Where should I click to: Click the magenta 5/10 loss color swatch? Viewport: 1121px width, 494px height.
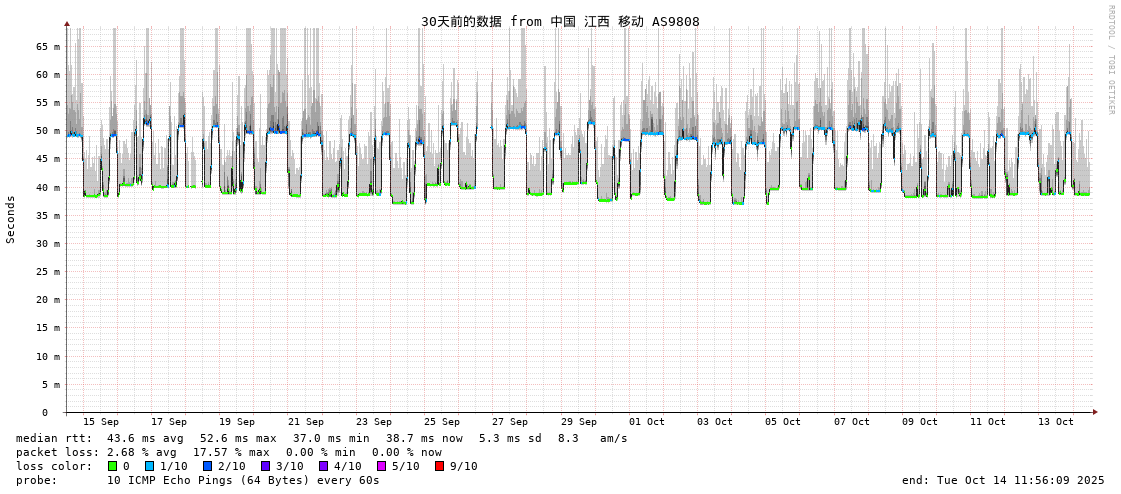[381, 466]
